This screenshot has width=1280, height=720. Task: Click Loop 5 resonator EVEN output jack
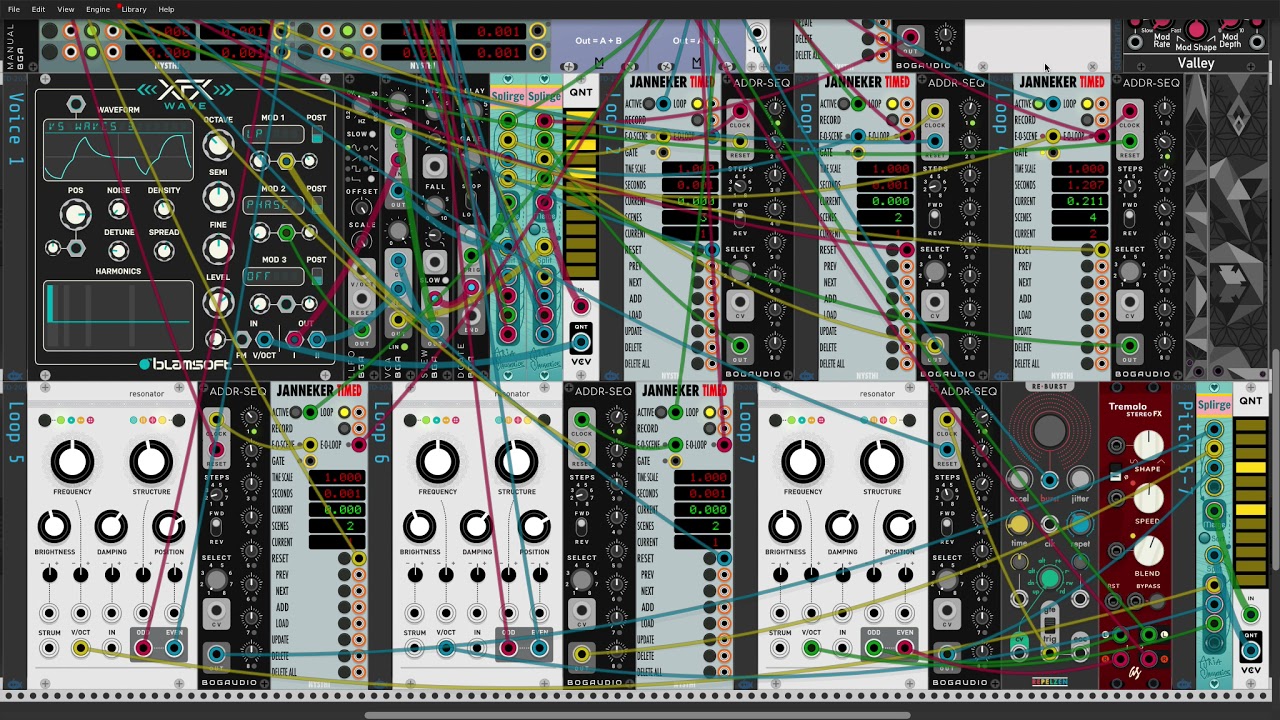174,648
